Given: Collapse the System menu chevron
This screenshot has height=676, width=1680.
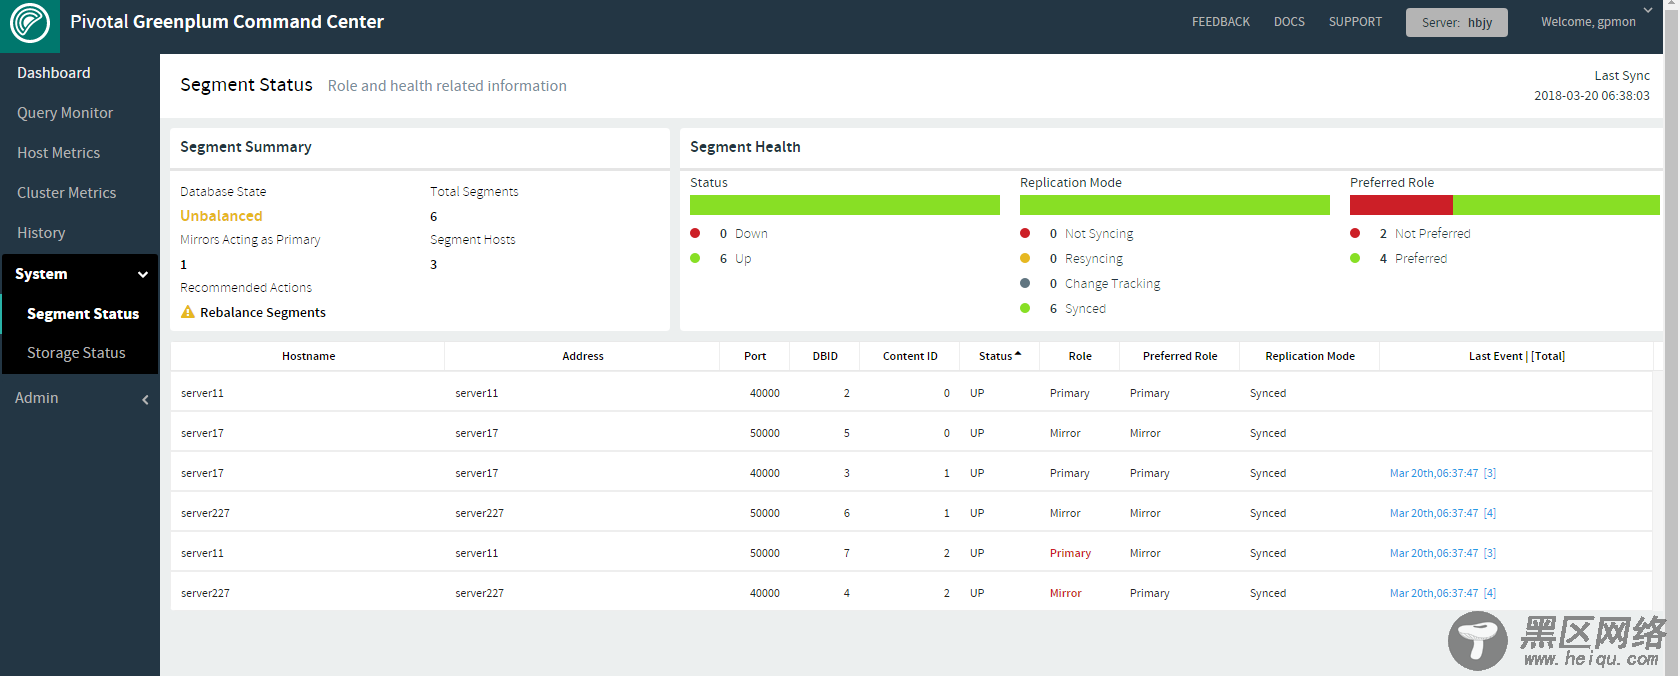Looking at the screenshot, I should tap(143, 274).
